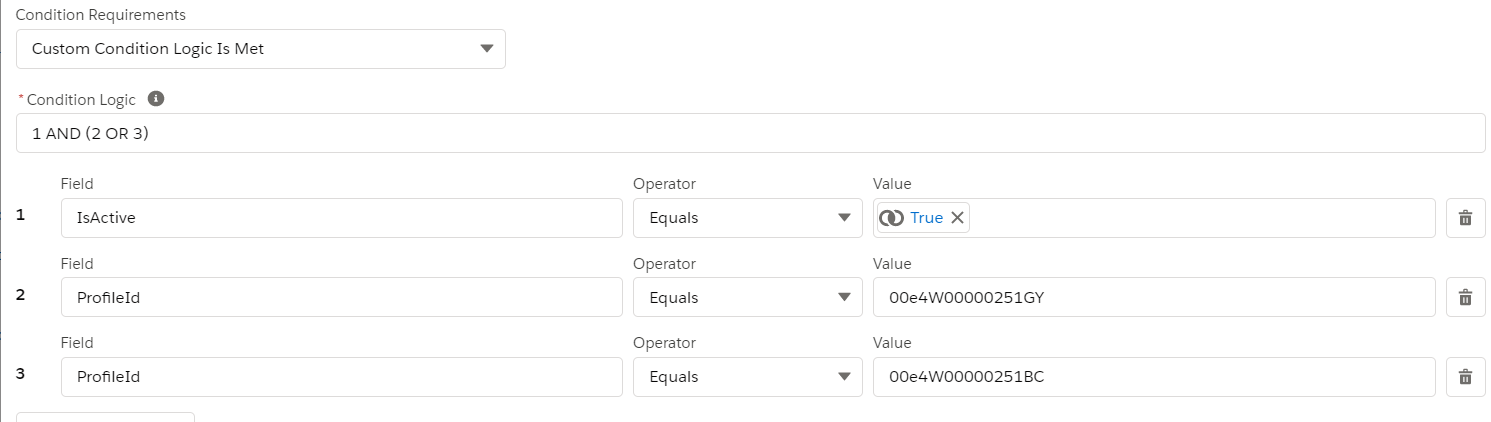Screen dimensions: 1491x422
Task: Focus the ProfileId field in row 3
Action: 340,377
